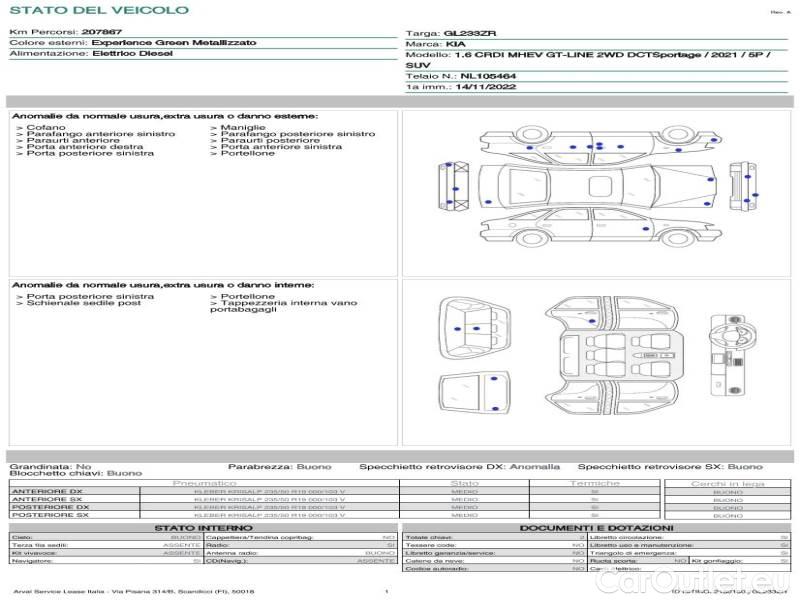Click the Cofano exterior anomaly entry
Screen dimensions: 800x600
(45, 128)
